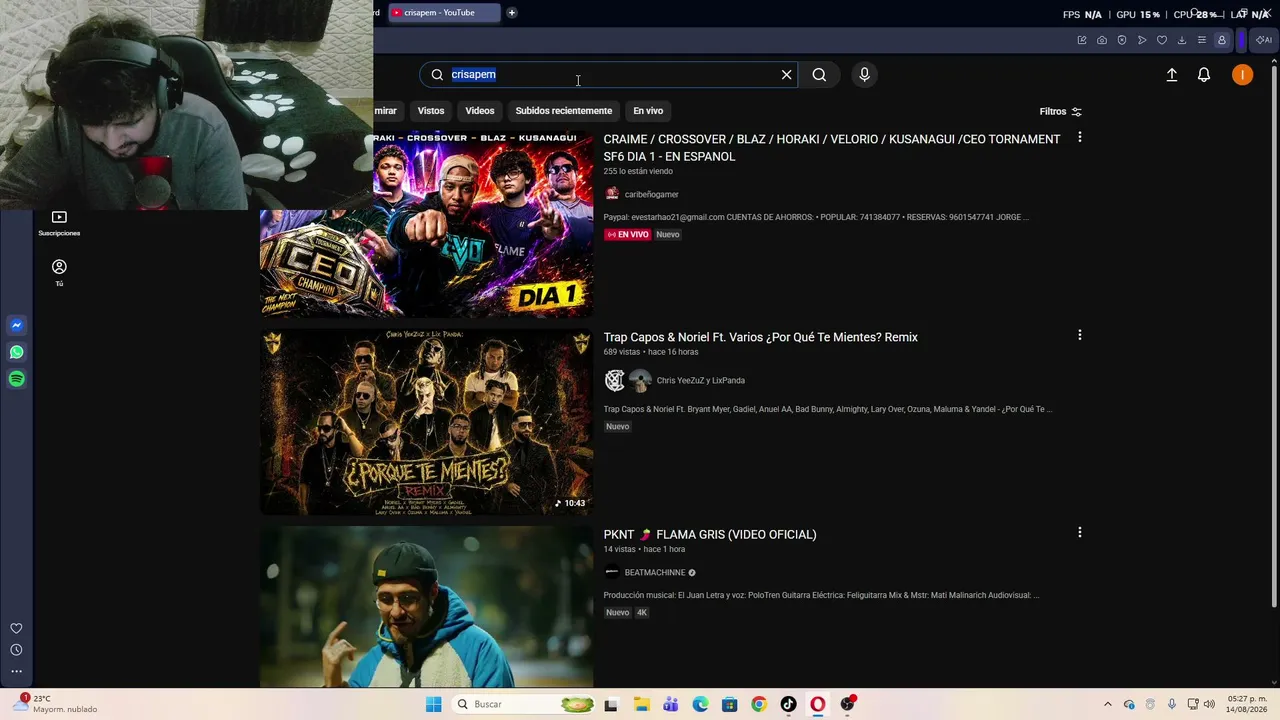Open the Opera AI assistant button
Viewport: 1280px width, 720px height.
pos(1264,40)
